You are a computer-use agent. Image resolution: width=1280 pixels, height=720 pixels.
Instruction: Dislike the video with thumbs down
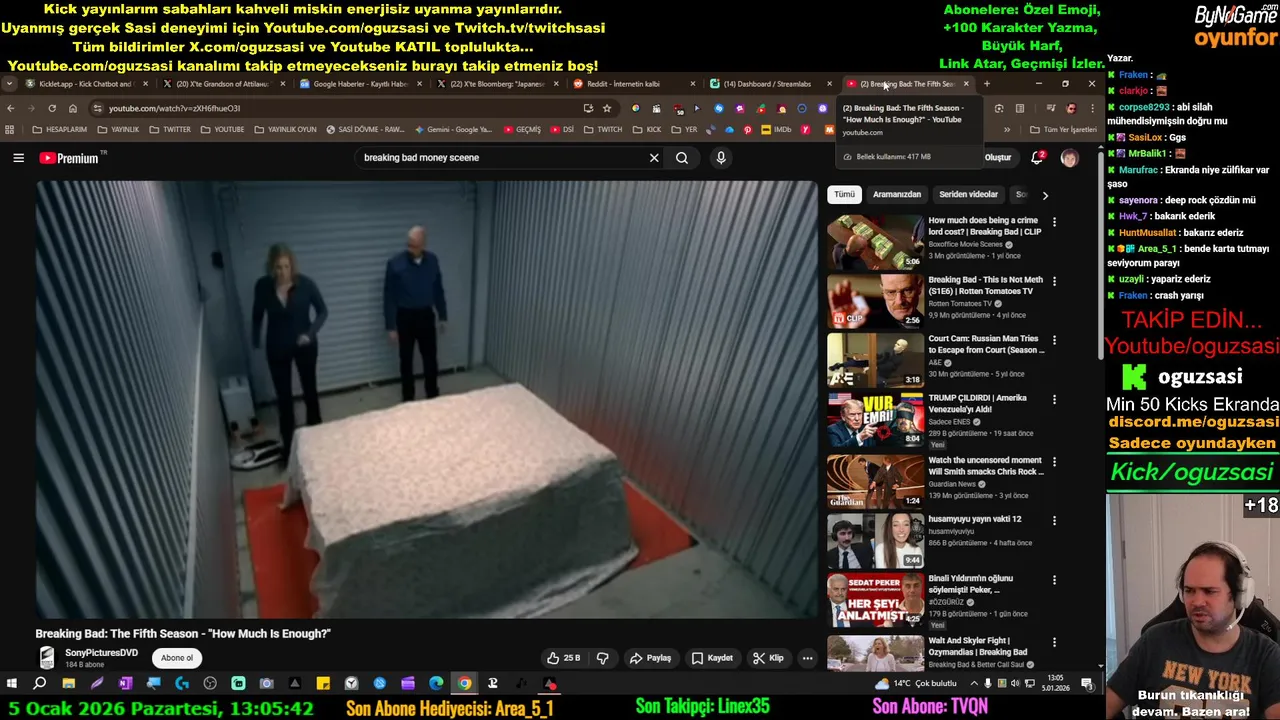point(602,658)
